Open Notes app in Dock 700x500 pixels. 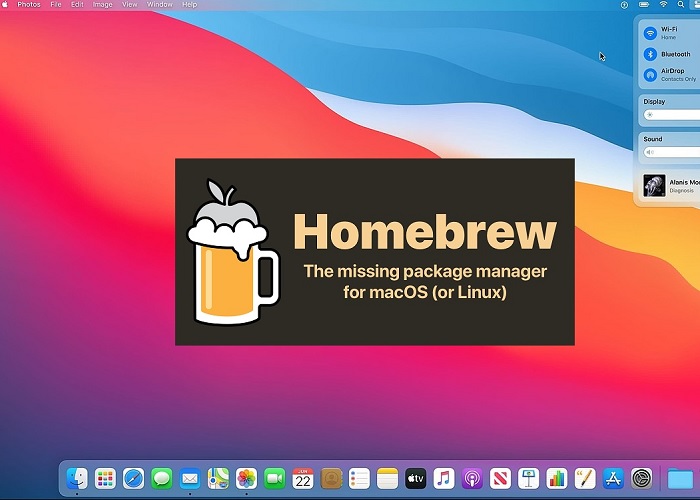[388, 479]
